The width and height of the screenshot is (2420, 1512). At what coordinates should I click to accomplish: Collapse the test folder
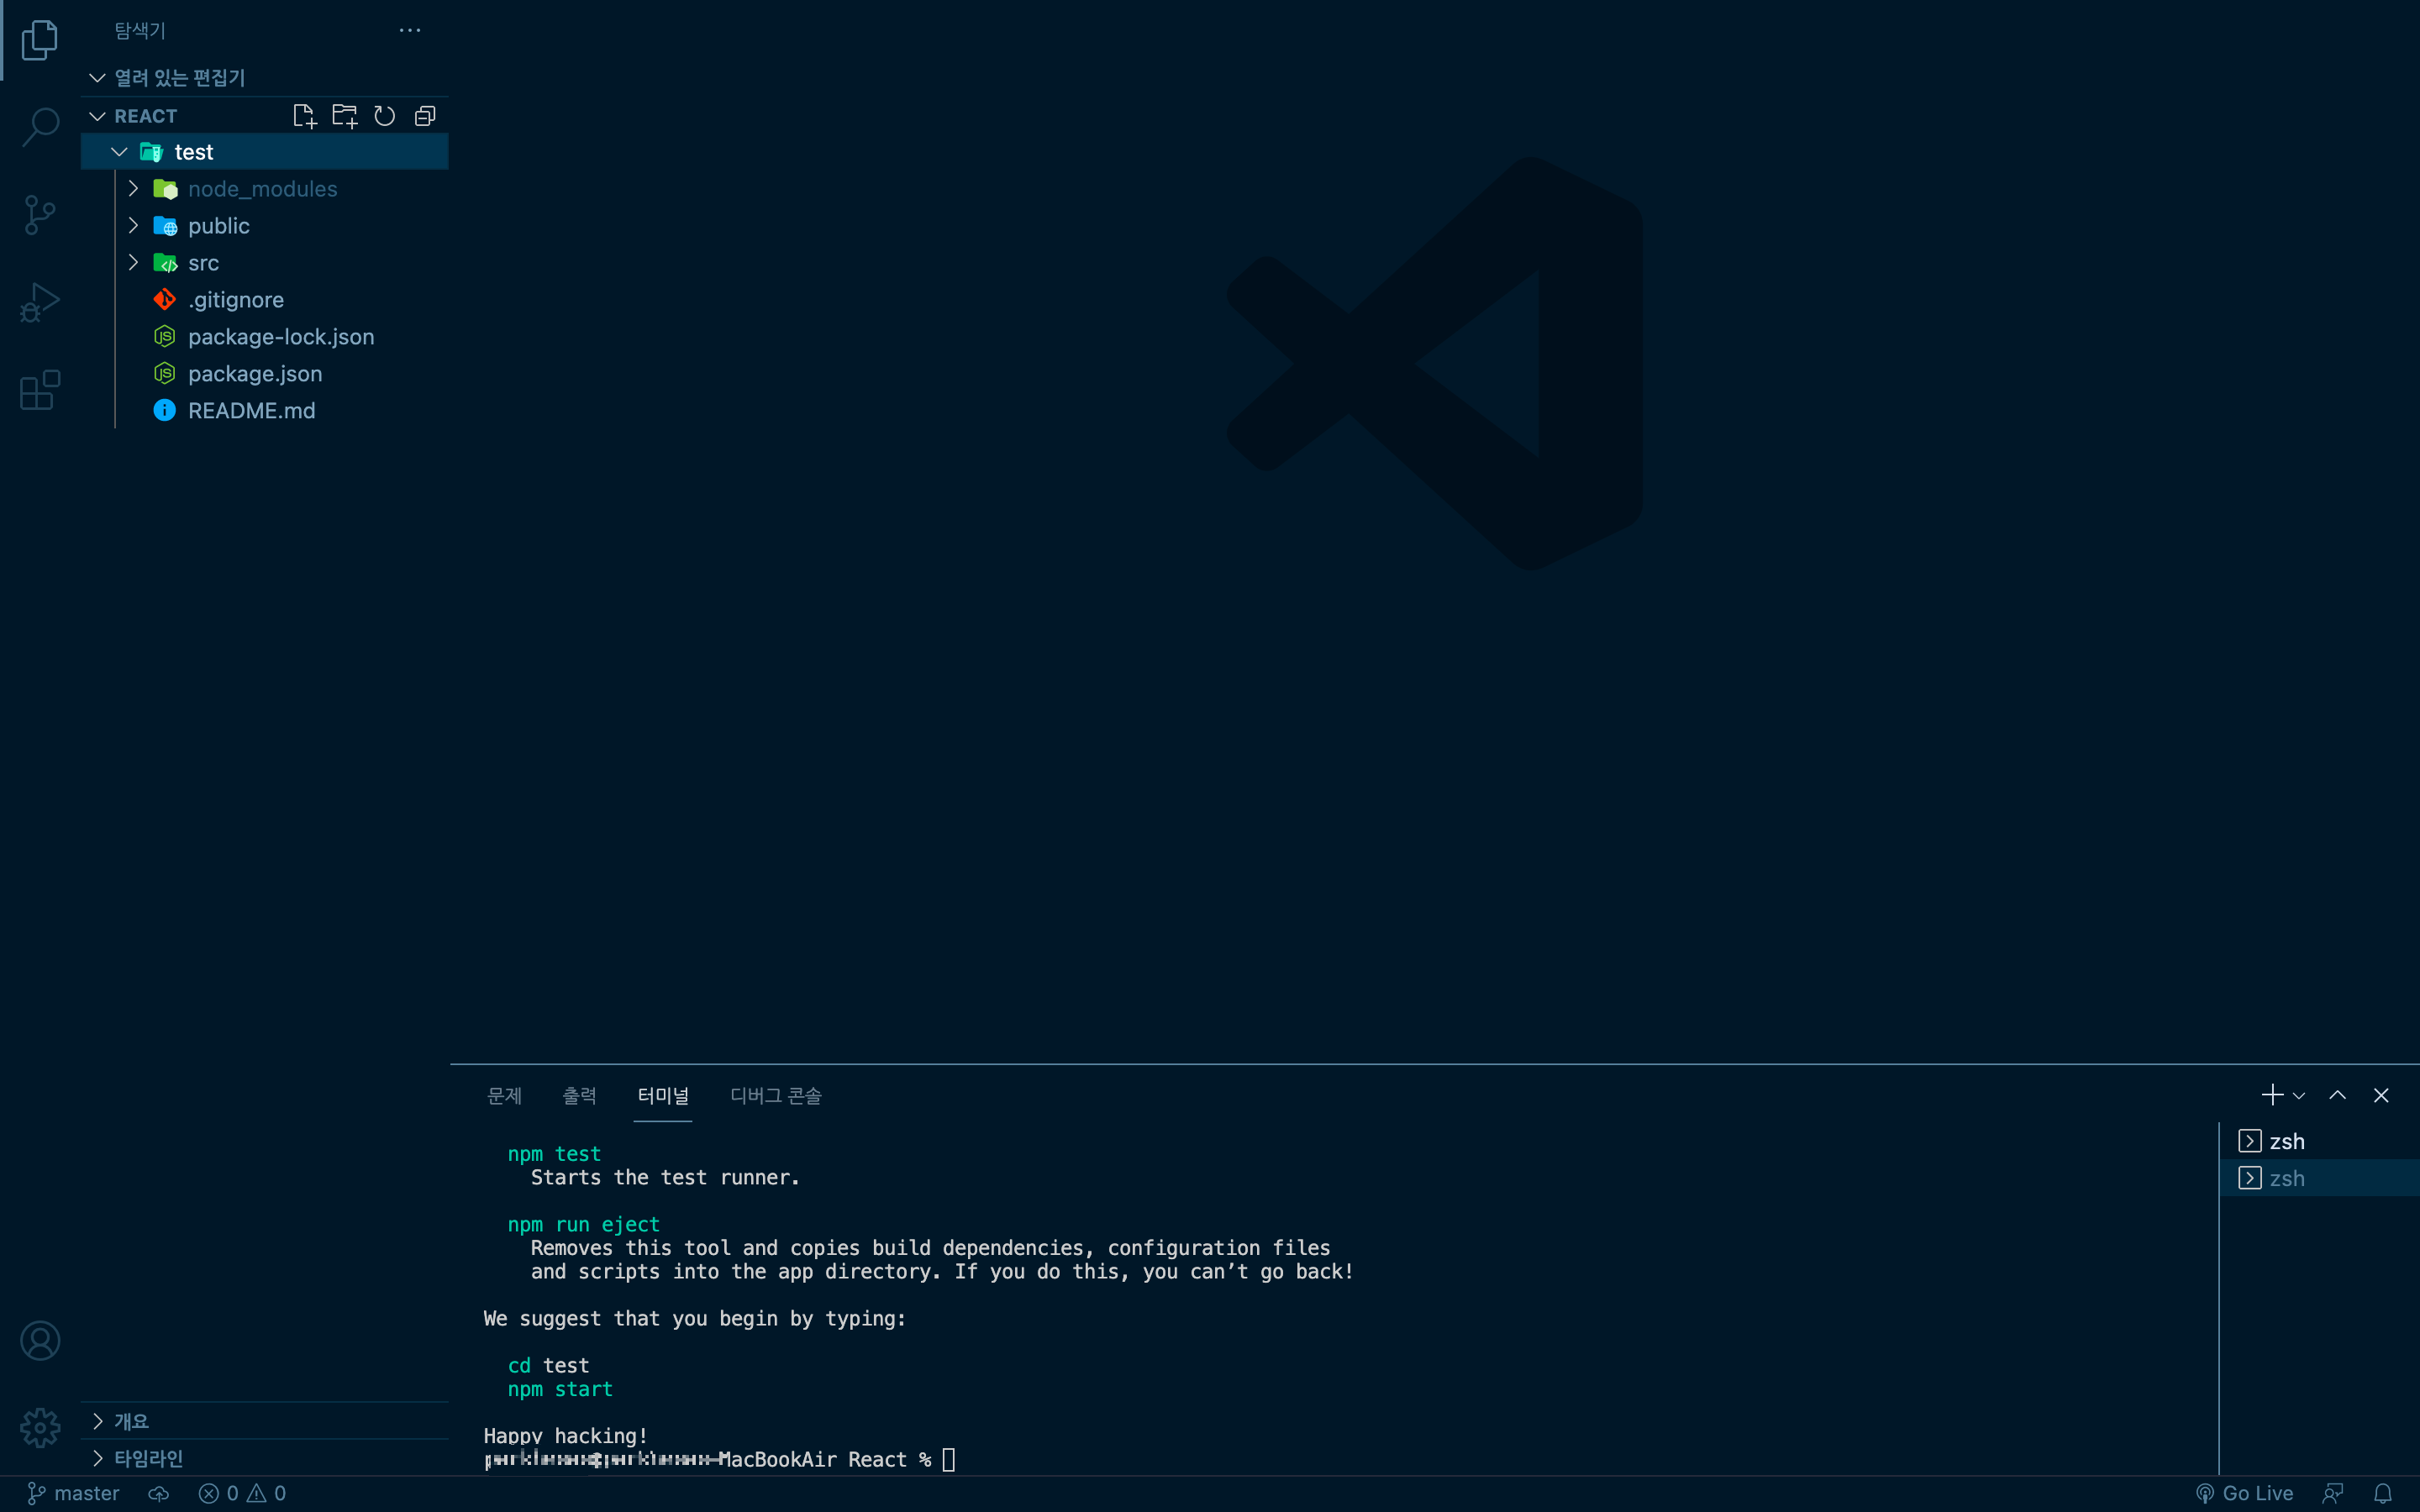click(264, 152)
